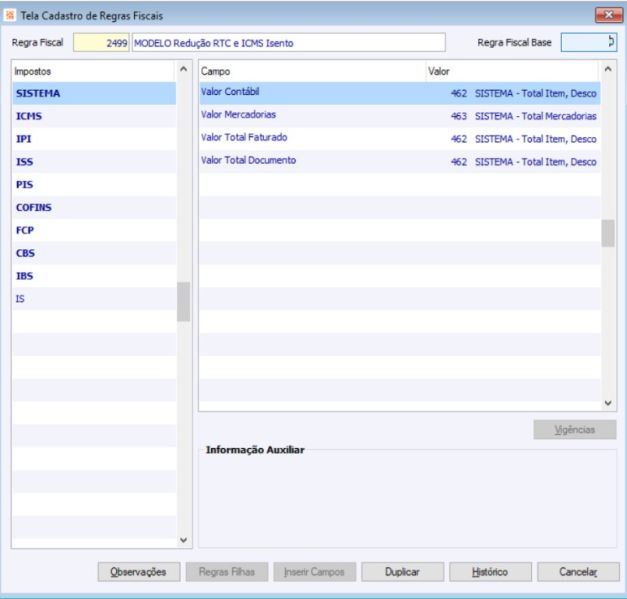Click the Impostos list scrollbar thumb
Image resolution: width=627 pixels, height=599 pixels.
click(184, 301)
